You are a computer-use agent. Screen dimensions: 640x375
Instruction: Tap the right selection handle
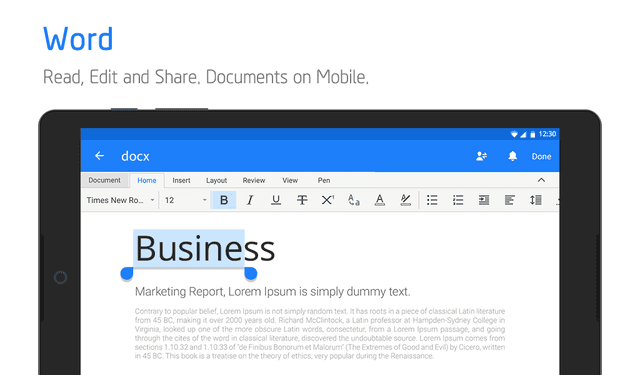pyautogui.click(x=251, y=274)
